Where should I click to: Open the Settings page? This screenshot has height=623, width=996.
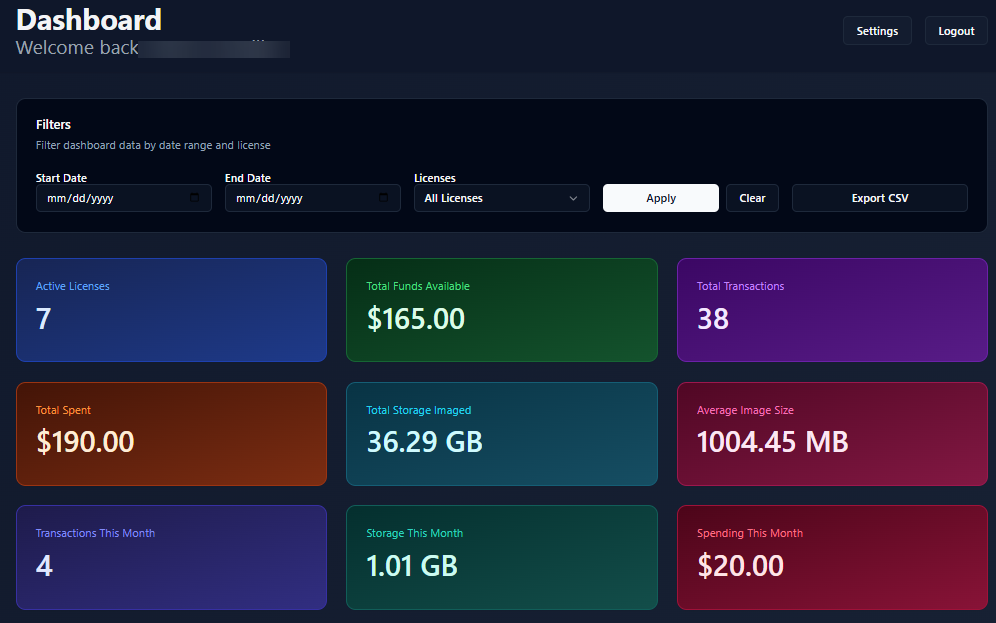pyautogui.click(x=877, y=30)
